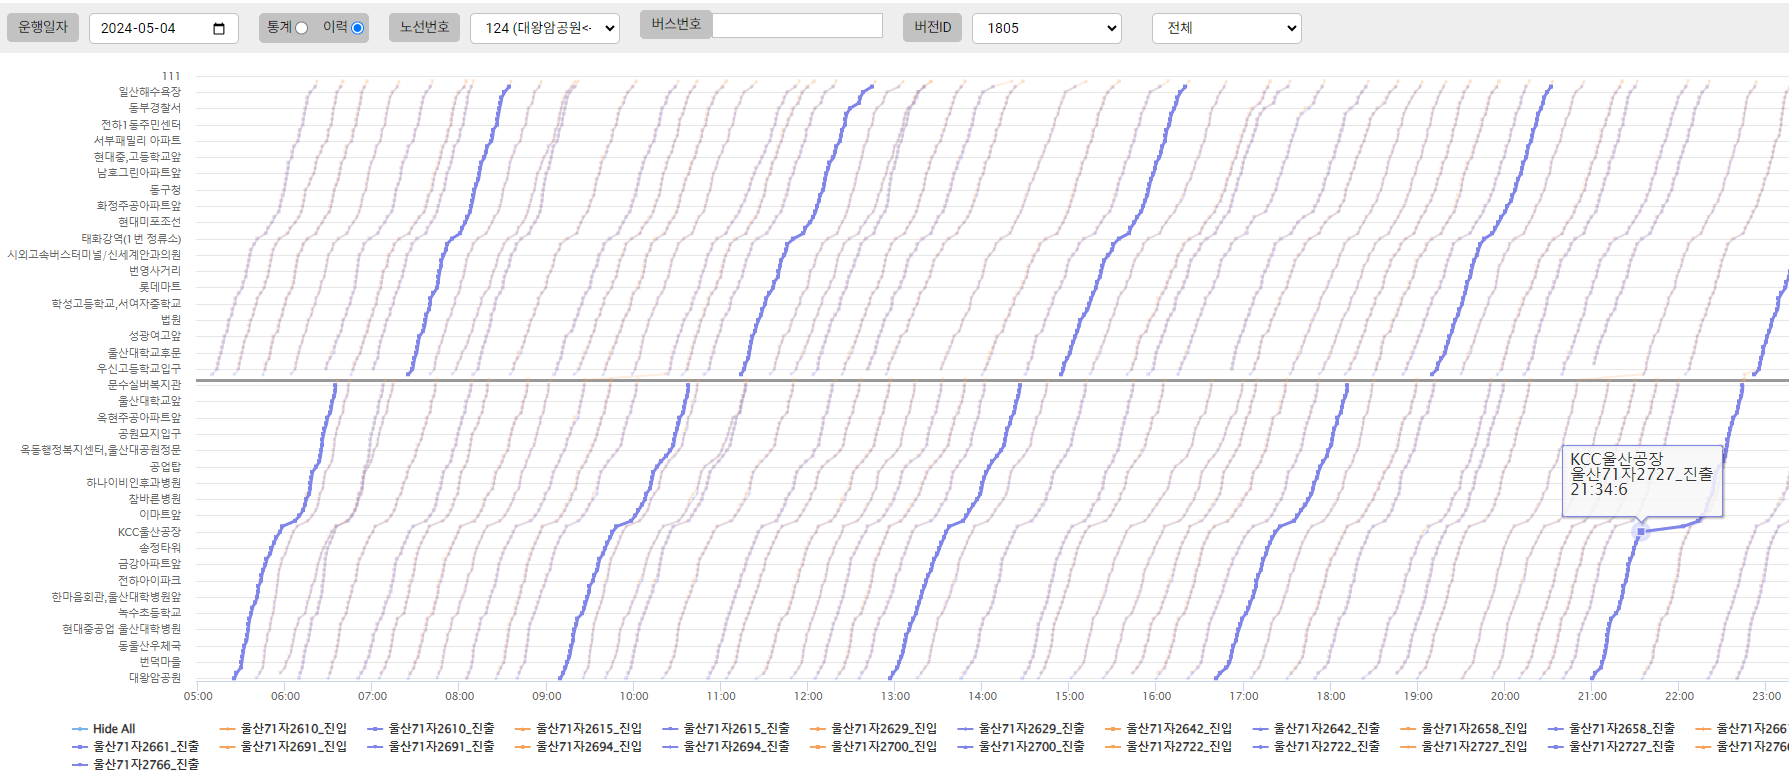Select the 통계 radio button

pyautogui.click(x=301, y=28)
